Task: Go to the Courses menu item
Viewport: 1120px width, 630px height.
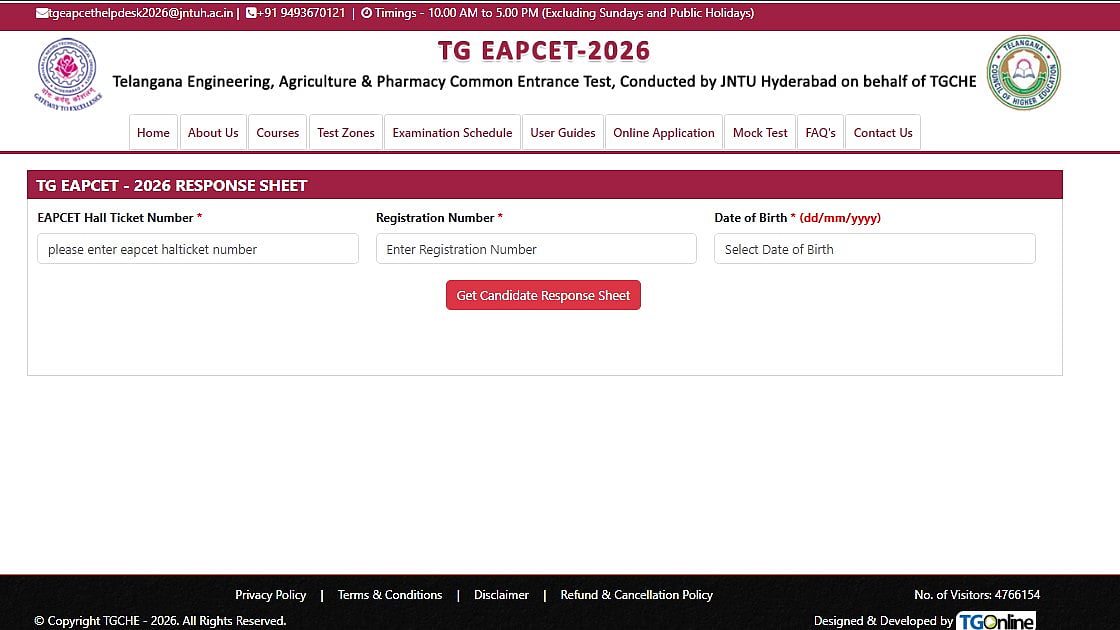Action: pos(277,133)
